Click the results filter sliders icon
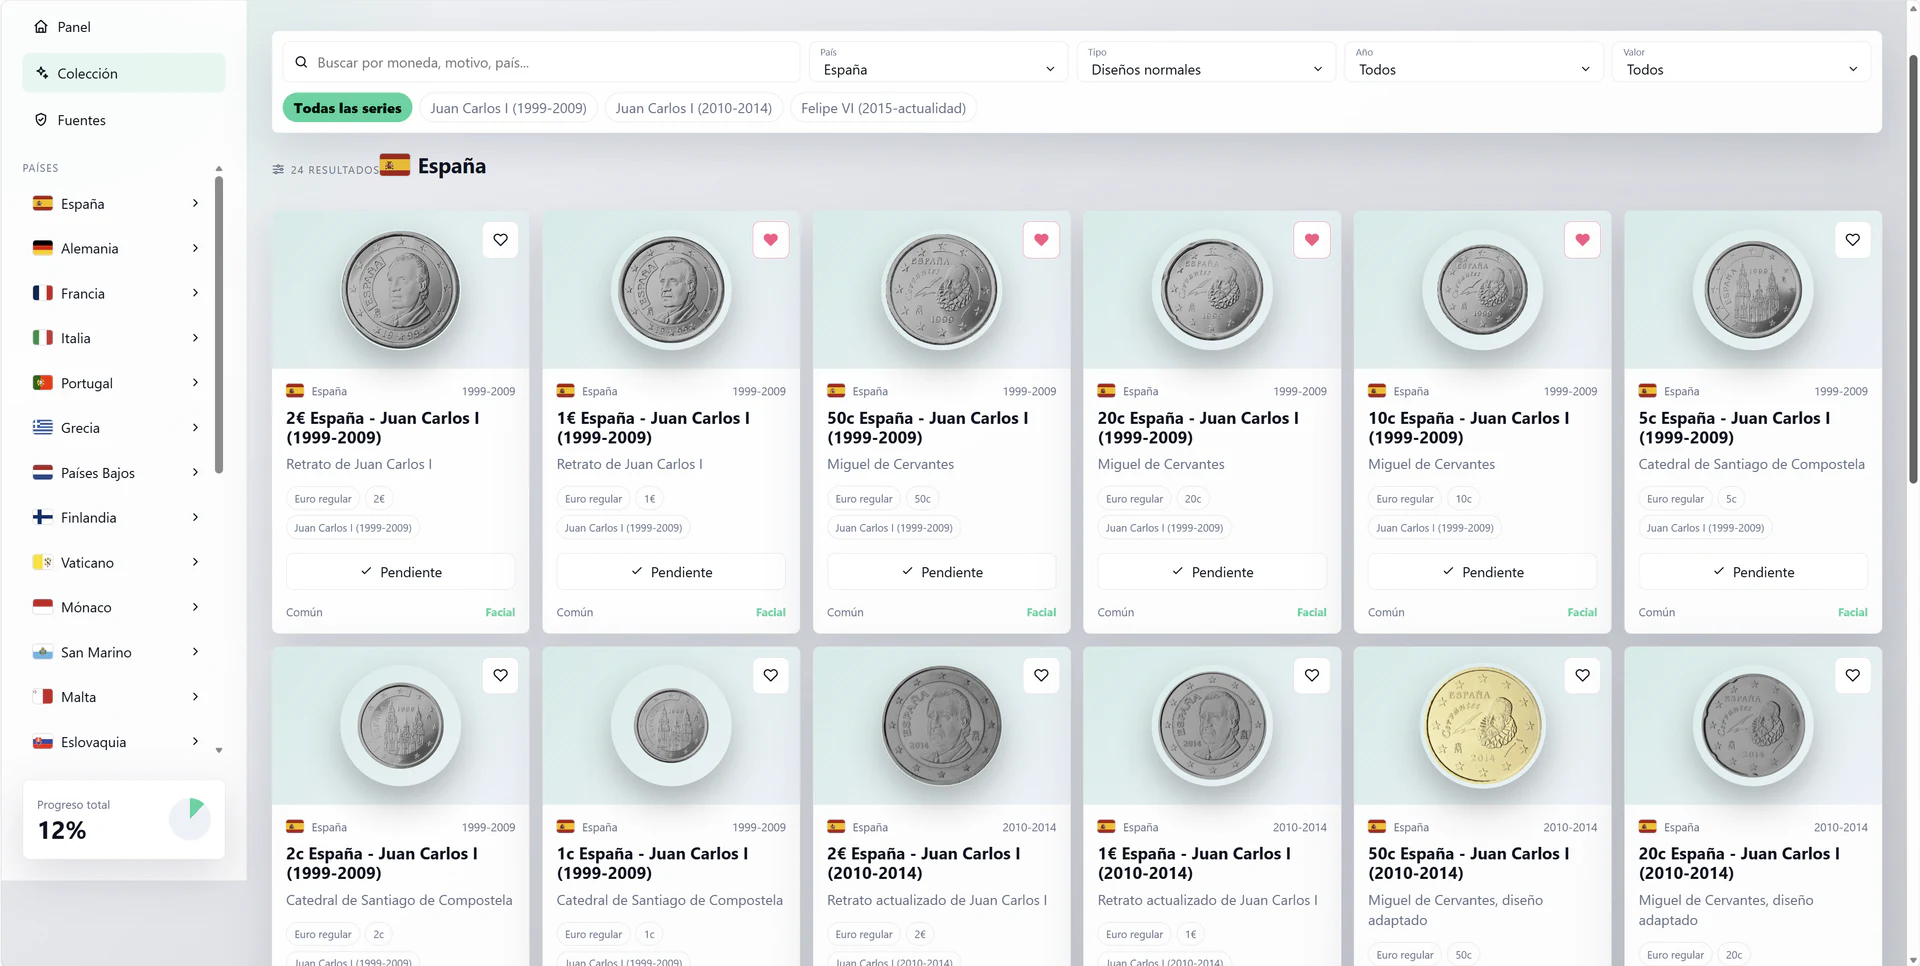1920x966 pixels. [278, 170]
